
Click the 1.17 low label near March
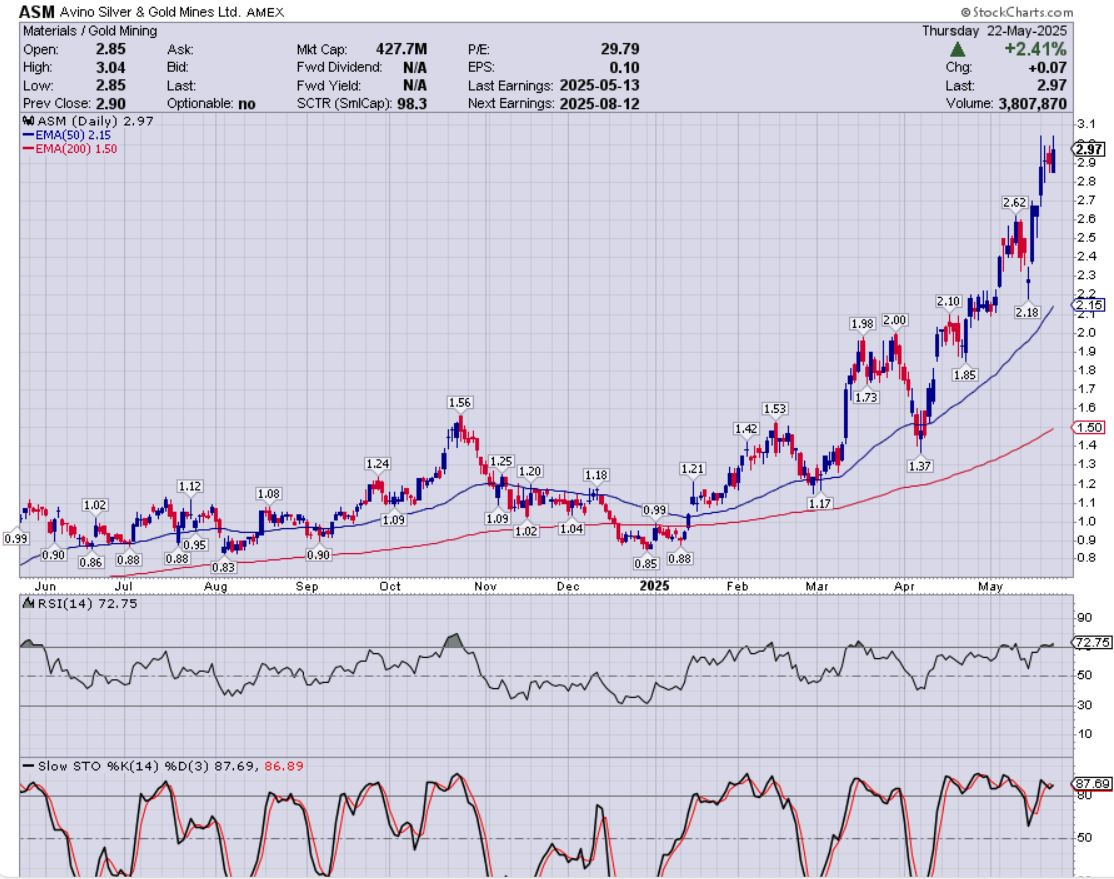point(819,503)
